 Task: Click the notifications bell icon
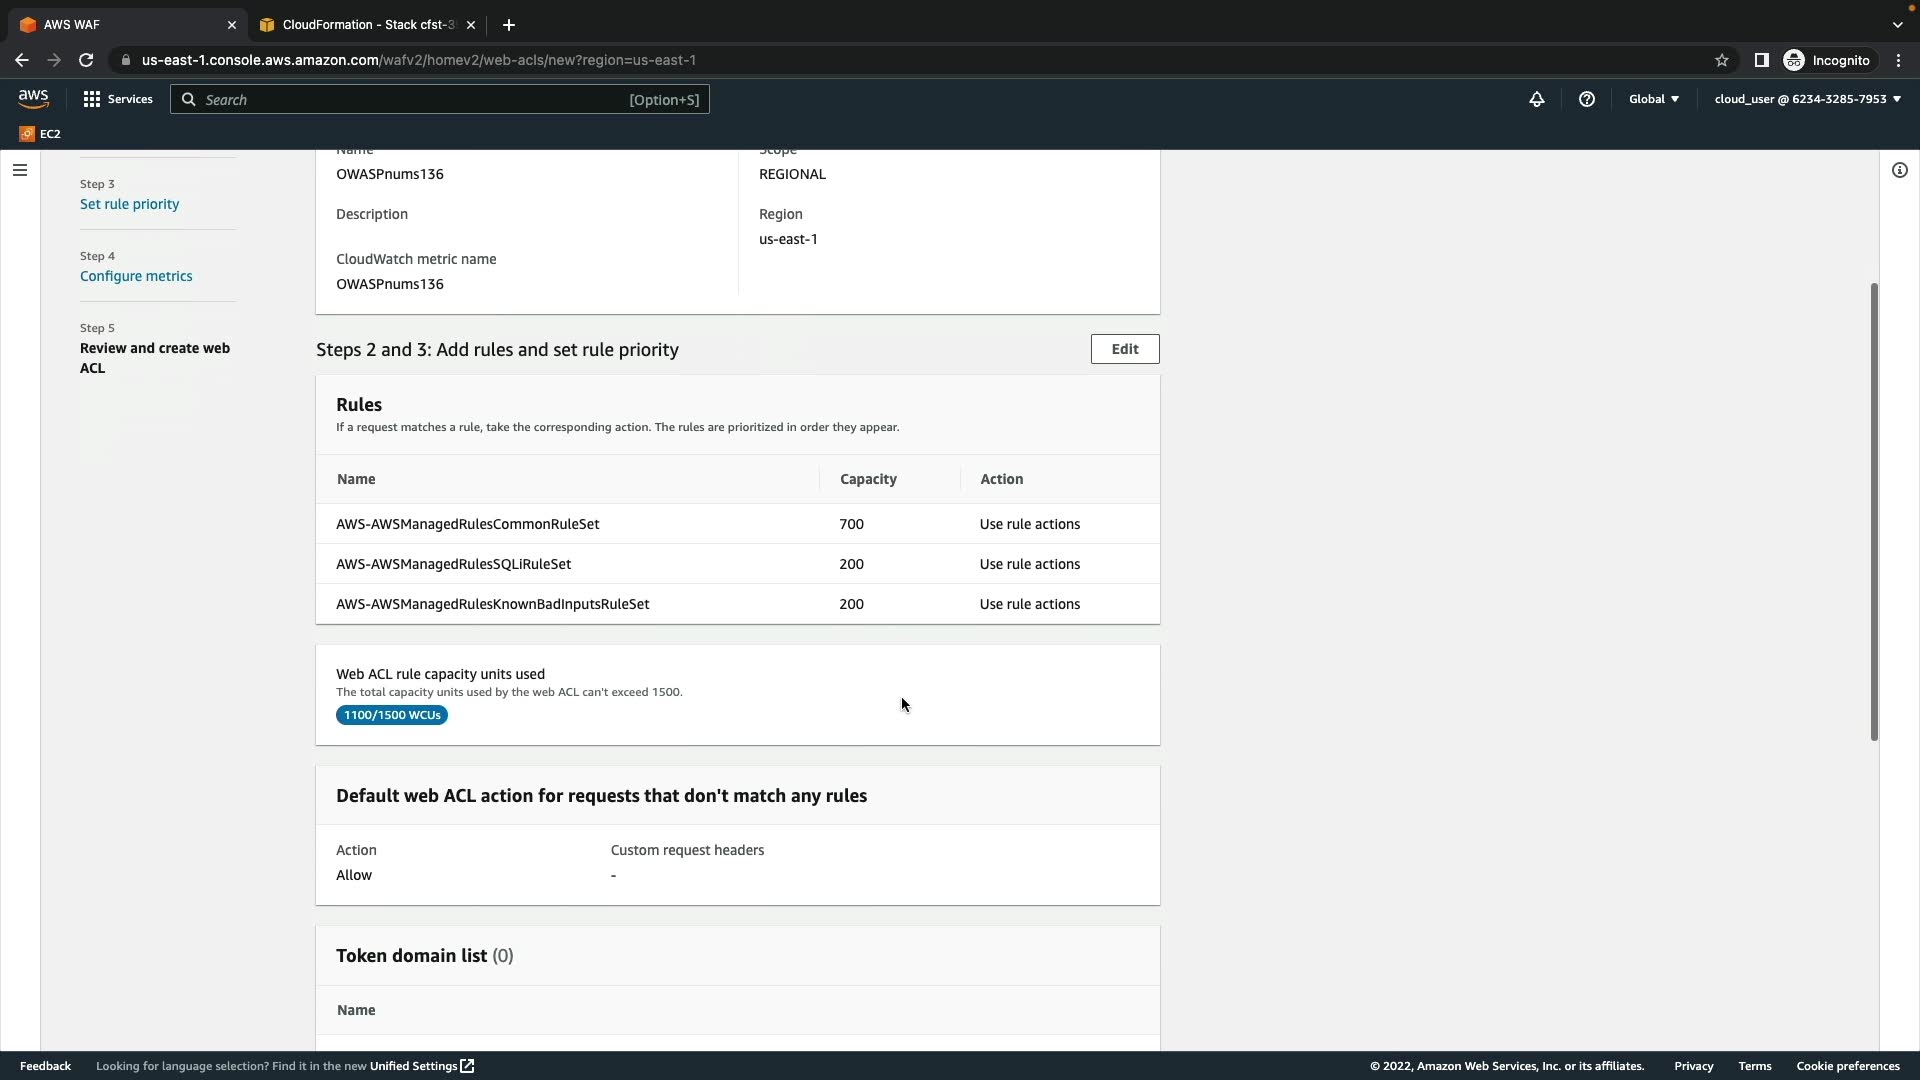click(x=1537, y=99)
